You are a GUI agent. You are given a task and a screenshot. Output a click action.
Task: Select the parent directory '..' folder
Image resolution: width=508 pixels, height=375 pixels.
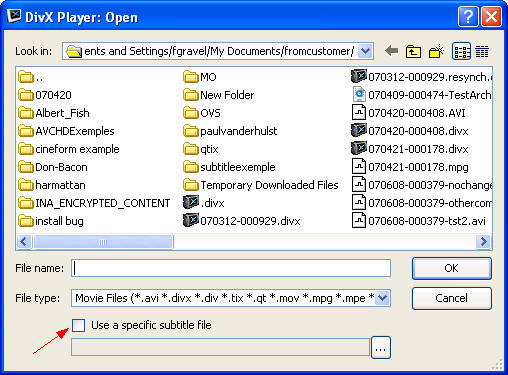click(x=31, y=77)
